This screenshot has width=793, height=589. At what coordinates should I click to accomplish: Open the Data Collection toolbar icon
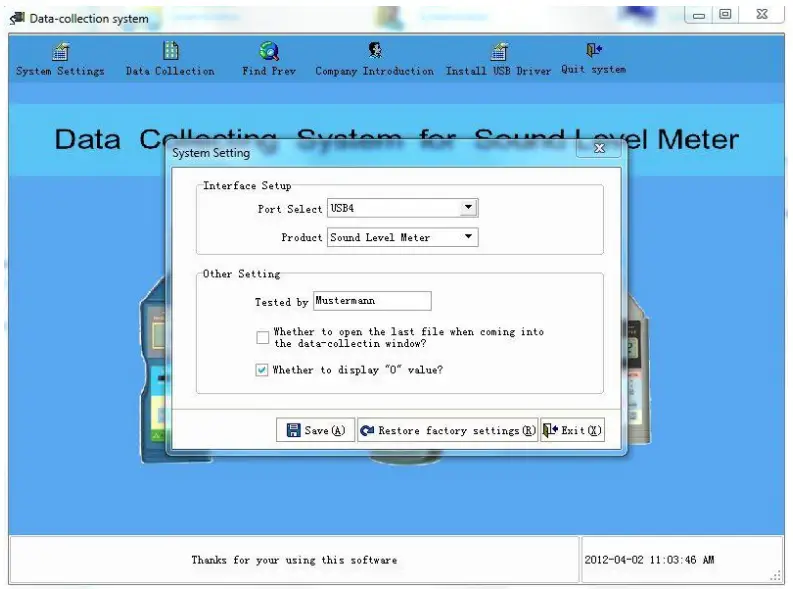pyautogui.click(x=171, y=51)
